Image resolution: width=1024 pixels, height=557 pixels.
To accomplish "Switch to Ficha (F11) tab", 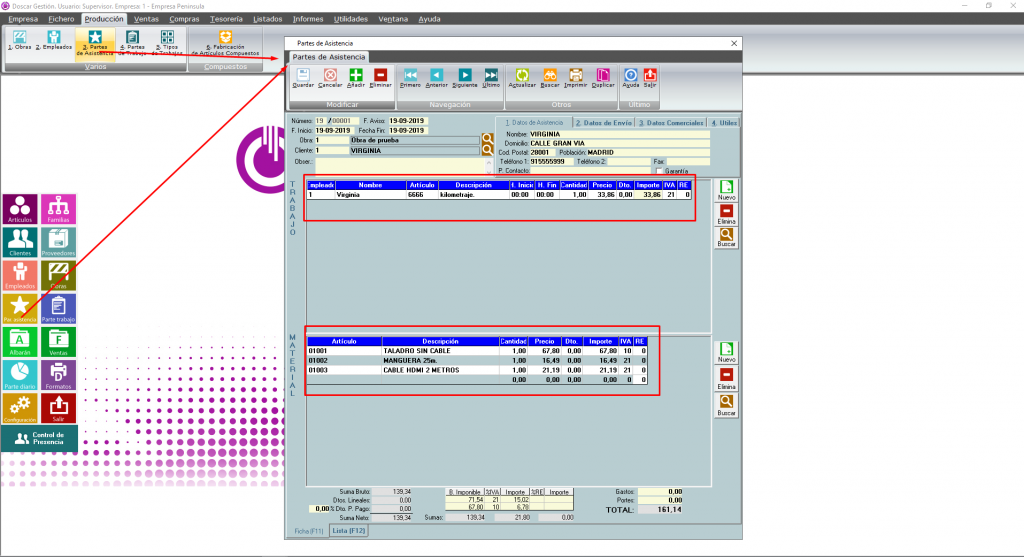I will [309, 532].
